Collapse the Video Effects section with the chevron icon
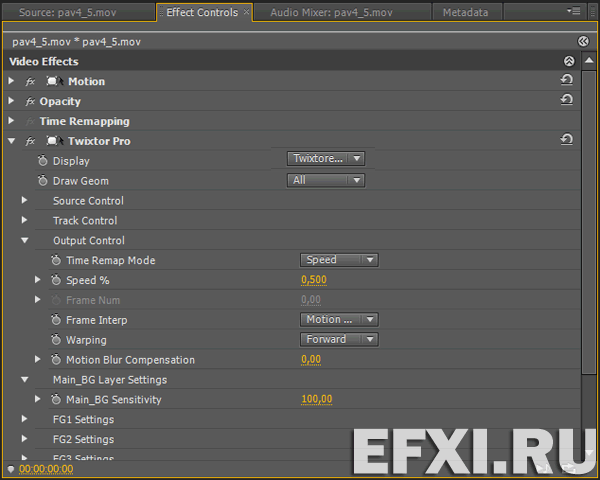 point(569,61)
